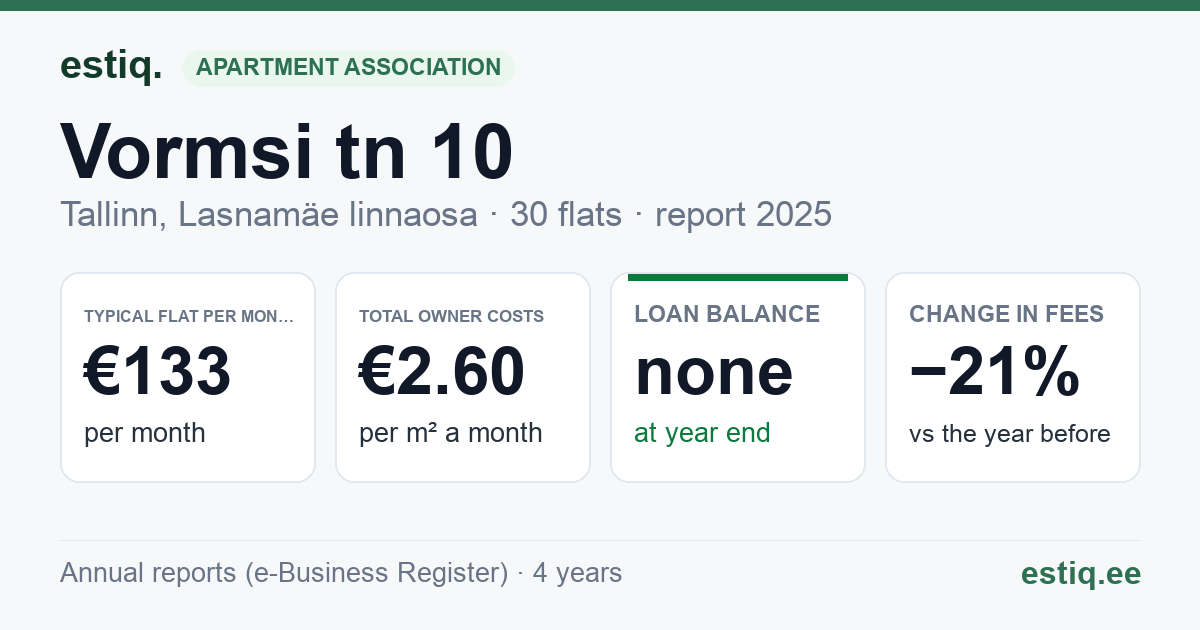Click the 'per m² a month' text
The image size is (1200, 630).
pyautogui.click(x=451, y=433)
